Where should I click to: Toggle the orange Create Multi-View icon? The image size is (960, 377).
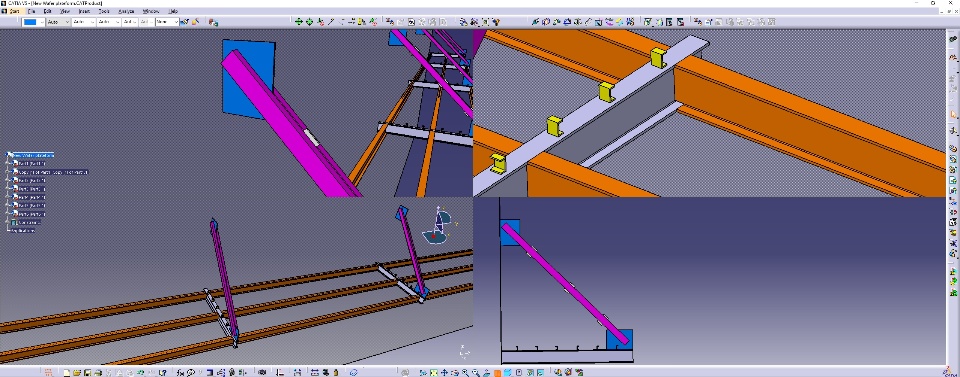coord(497,372)
